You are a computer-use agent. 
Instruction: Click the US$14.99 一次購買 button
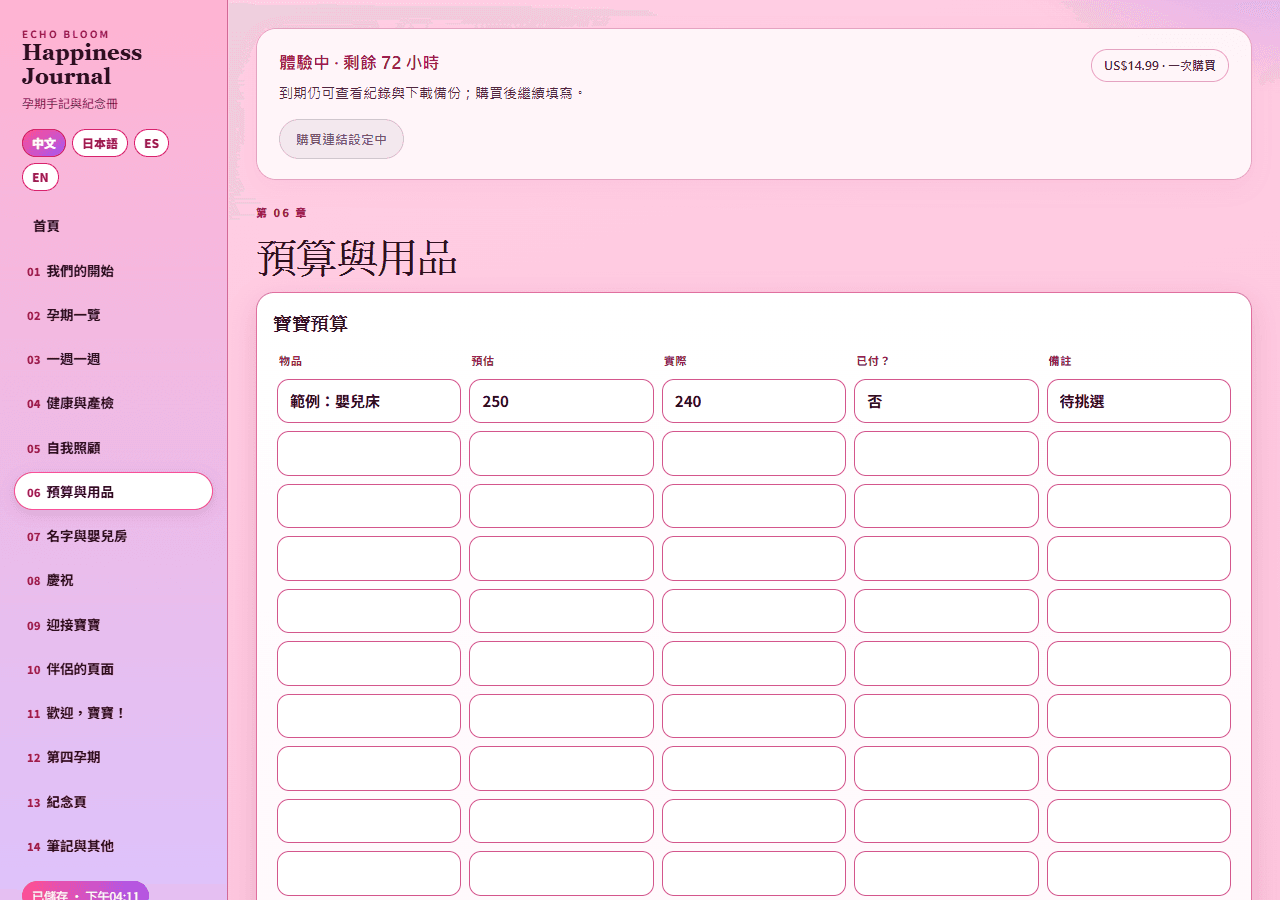(x=1160, y=65)
